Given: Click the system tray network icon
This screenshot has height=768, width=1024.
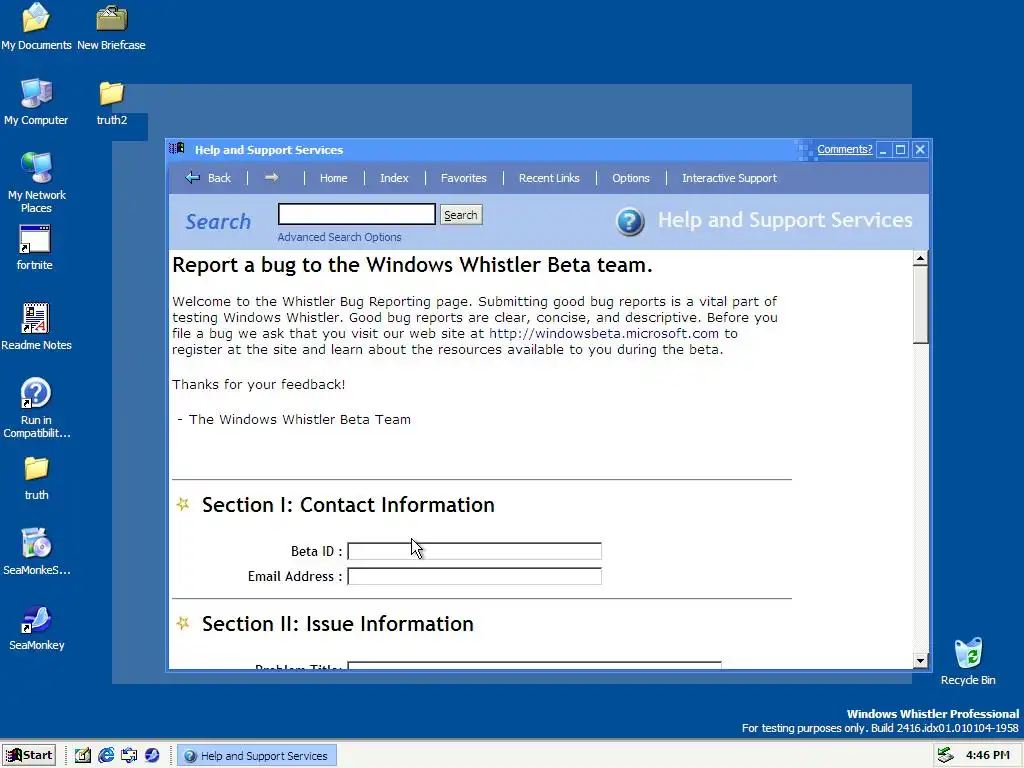Looking at the screenshot, I should pyautogui.click(x=946, y=756).
